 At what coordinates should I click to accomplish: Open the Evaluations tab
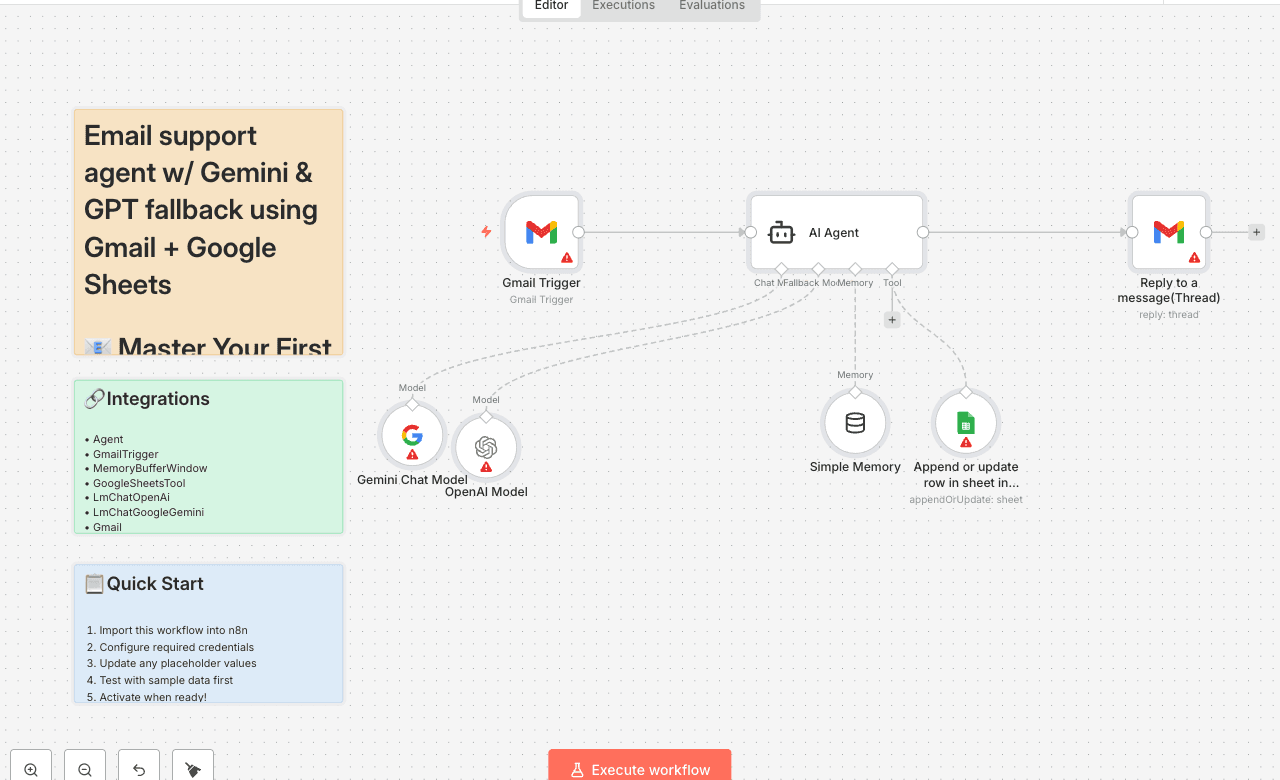711,6
